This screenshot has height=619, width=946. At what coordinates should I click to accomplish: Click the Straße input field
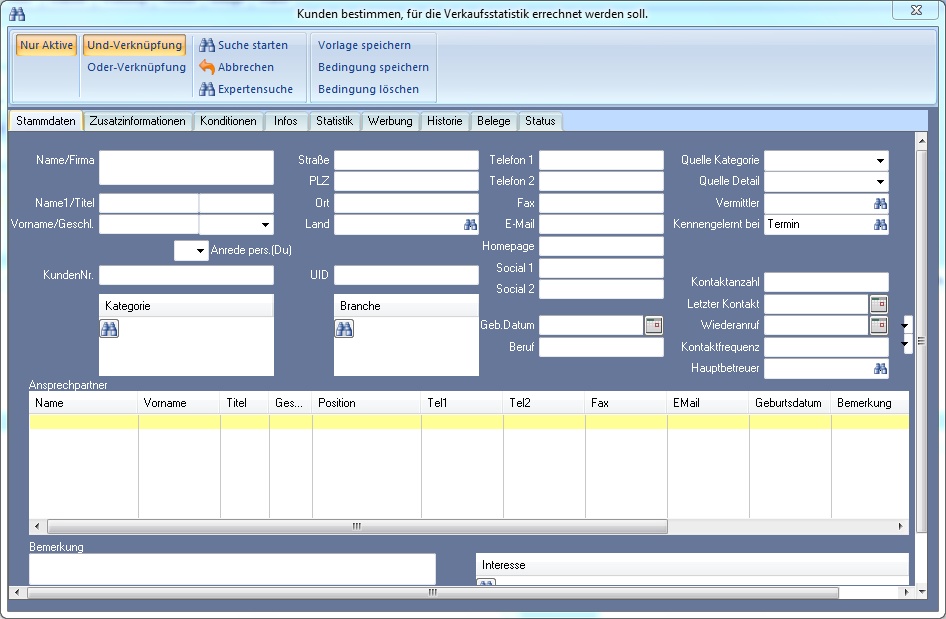[407, 160]
